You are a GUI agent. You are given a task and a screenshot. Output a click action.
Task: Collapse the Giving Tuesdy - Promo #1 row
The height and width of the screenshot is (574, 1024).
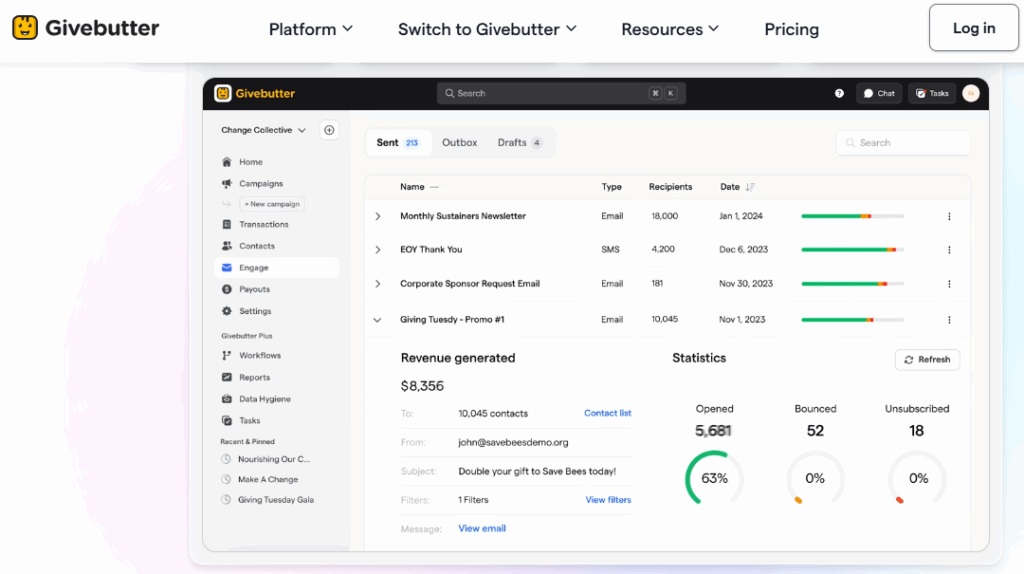click(x=378, y=320)
